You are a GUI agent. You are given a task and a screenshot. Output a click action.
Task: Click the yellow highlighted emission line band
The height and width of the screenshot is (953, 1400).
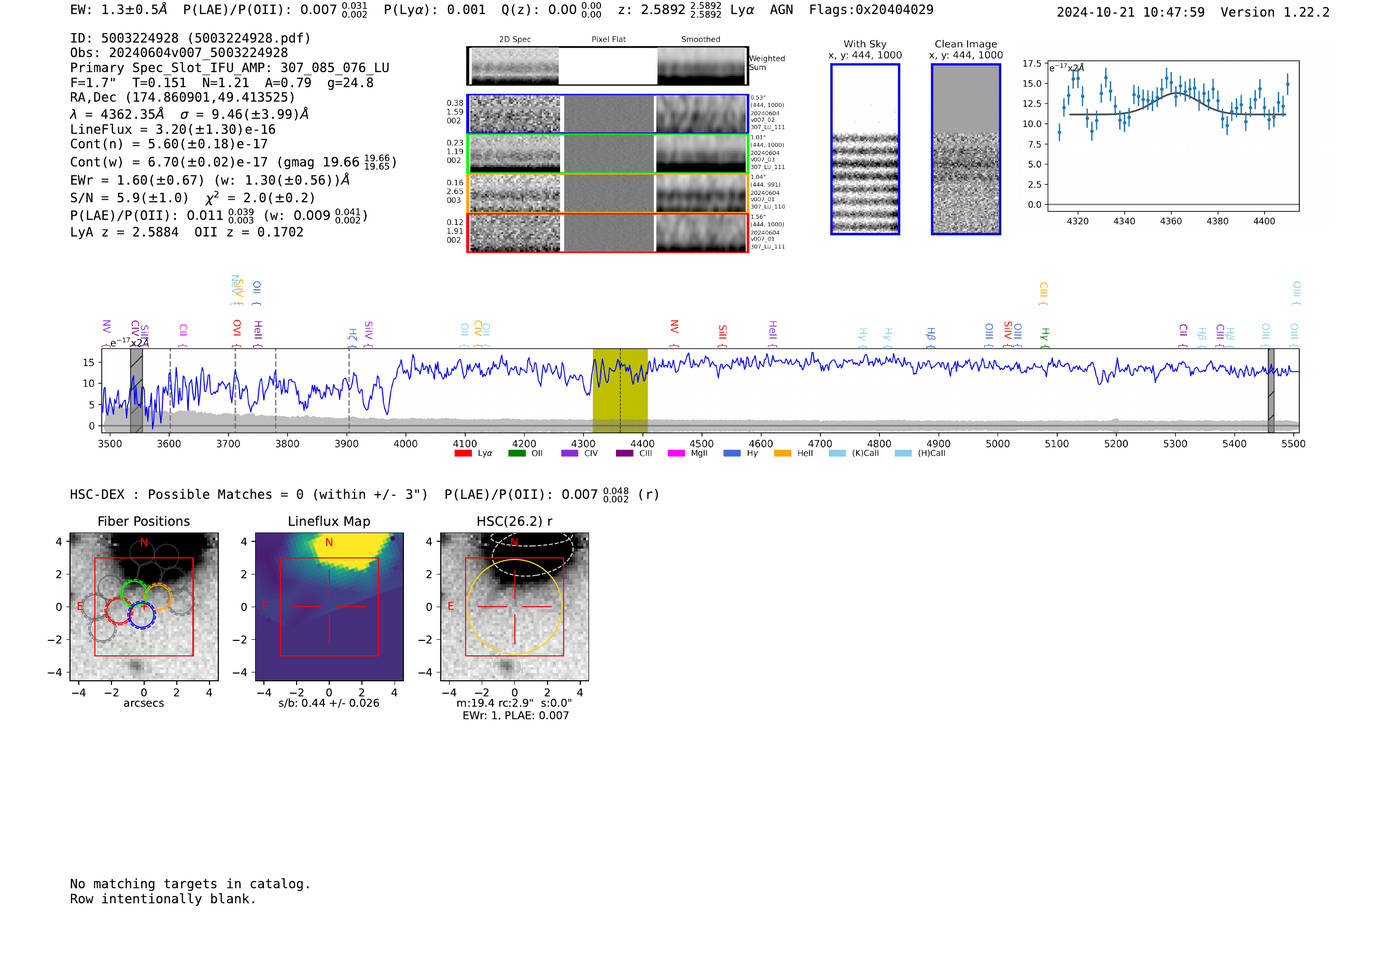(620, 390)
